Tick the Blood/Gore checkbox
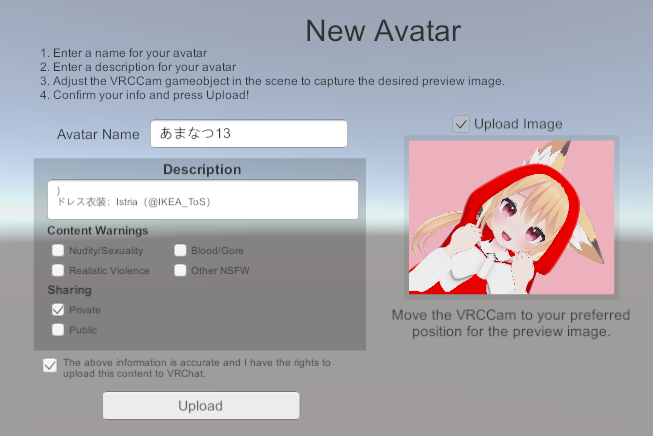The image size is (653, 436). coord(180,250)
